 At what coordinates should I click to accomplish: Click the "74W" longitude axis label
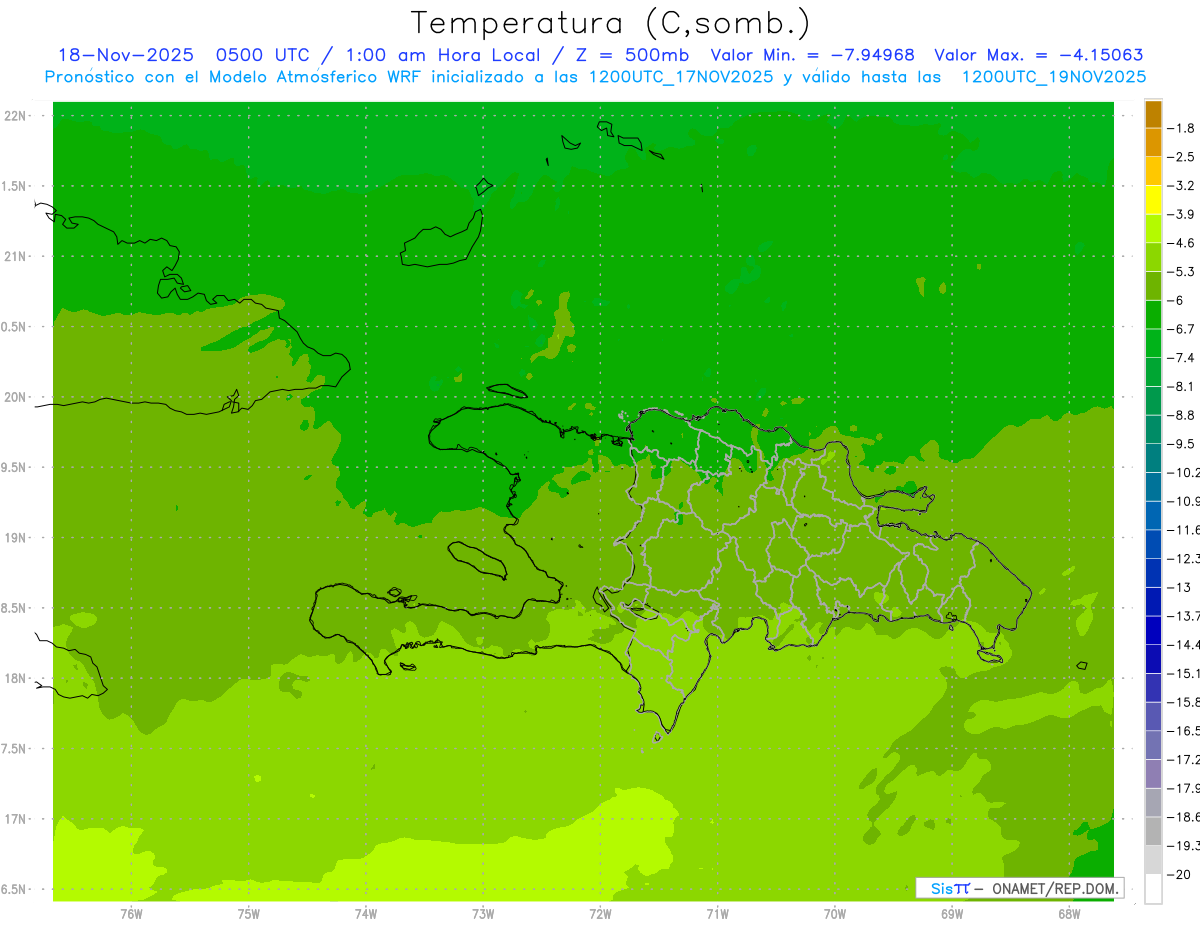(x=365, y=914)
